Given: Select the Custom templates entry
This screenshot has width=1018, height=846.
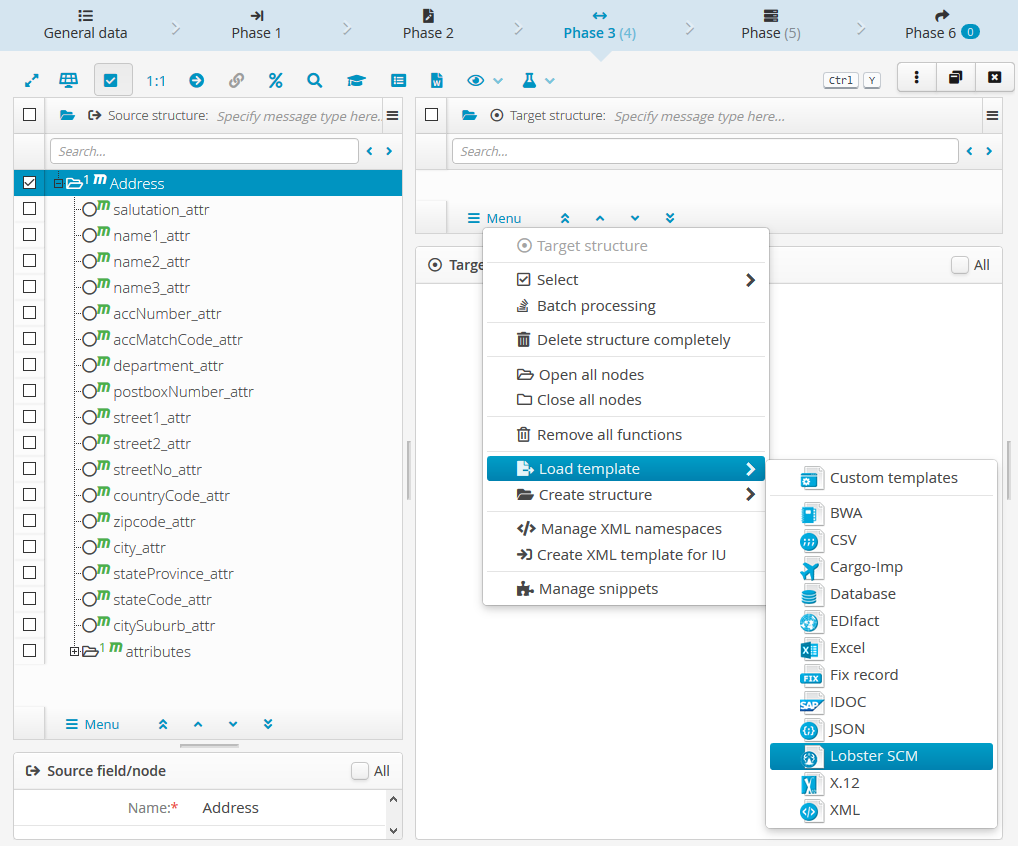Looking at the screenshot, I should coord(881,479).
